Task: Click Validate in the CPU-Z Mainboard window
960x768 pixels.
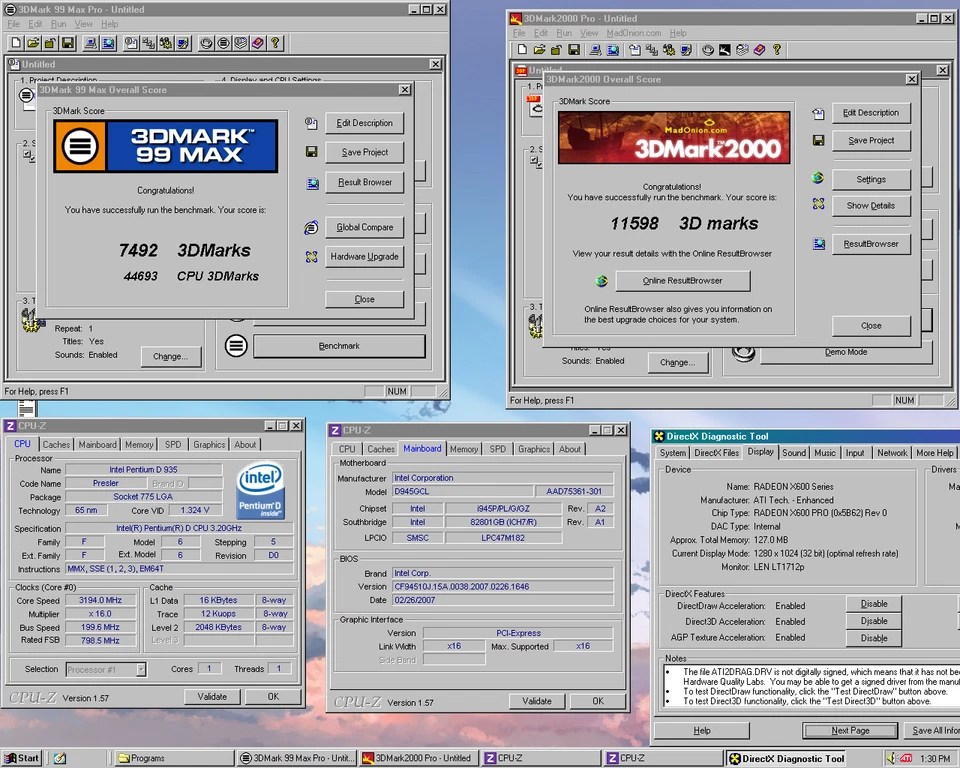Action: (x=536, y=702)
